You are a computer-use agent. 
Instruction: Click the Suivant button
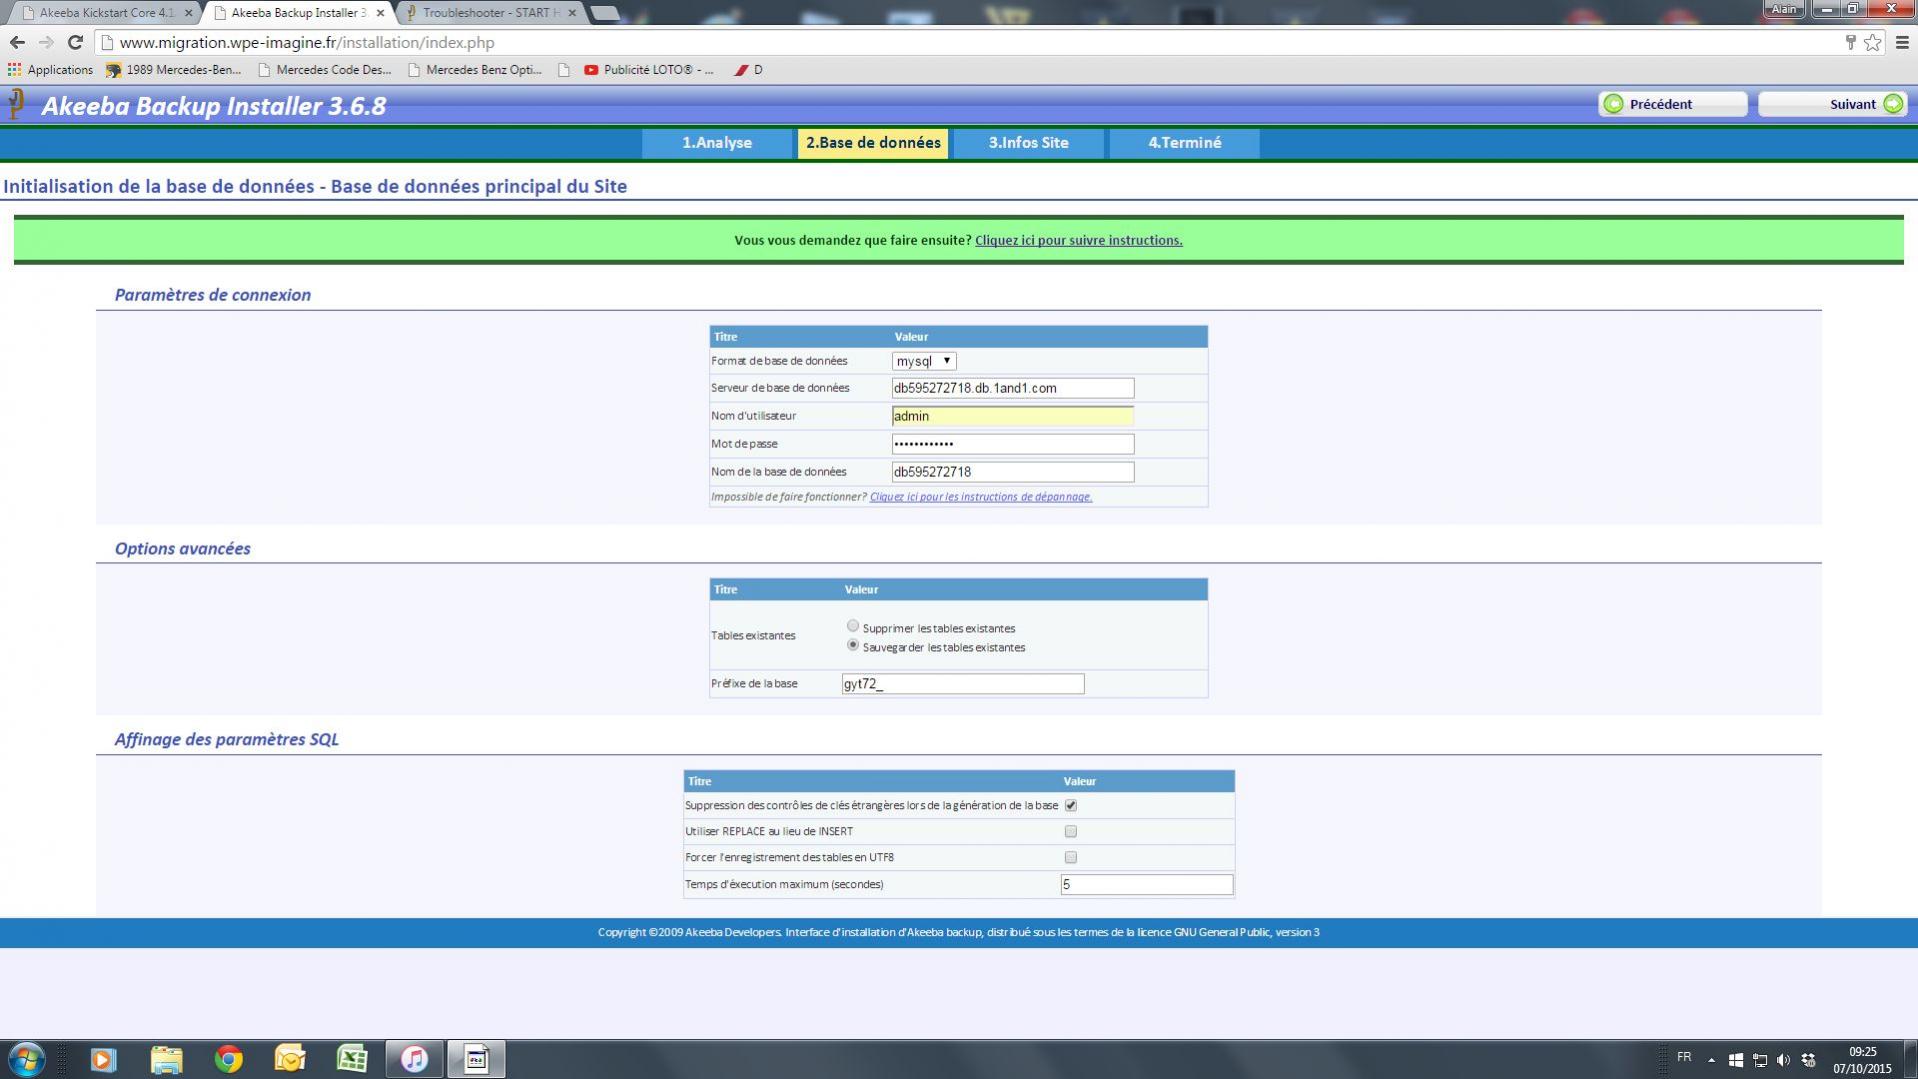[x=1833, y=104]
